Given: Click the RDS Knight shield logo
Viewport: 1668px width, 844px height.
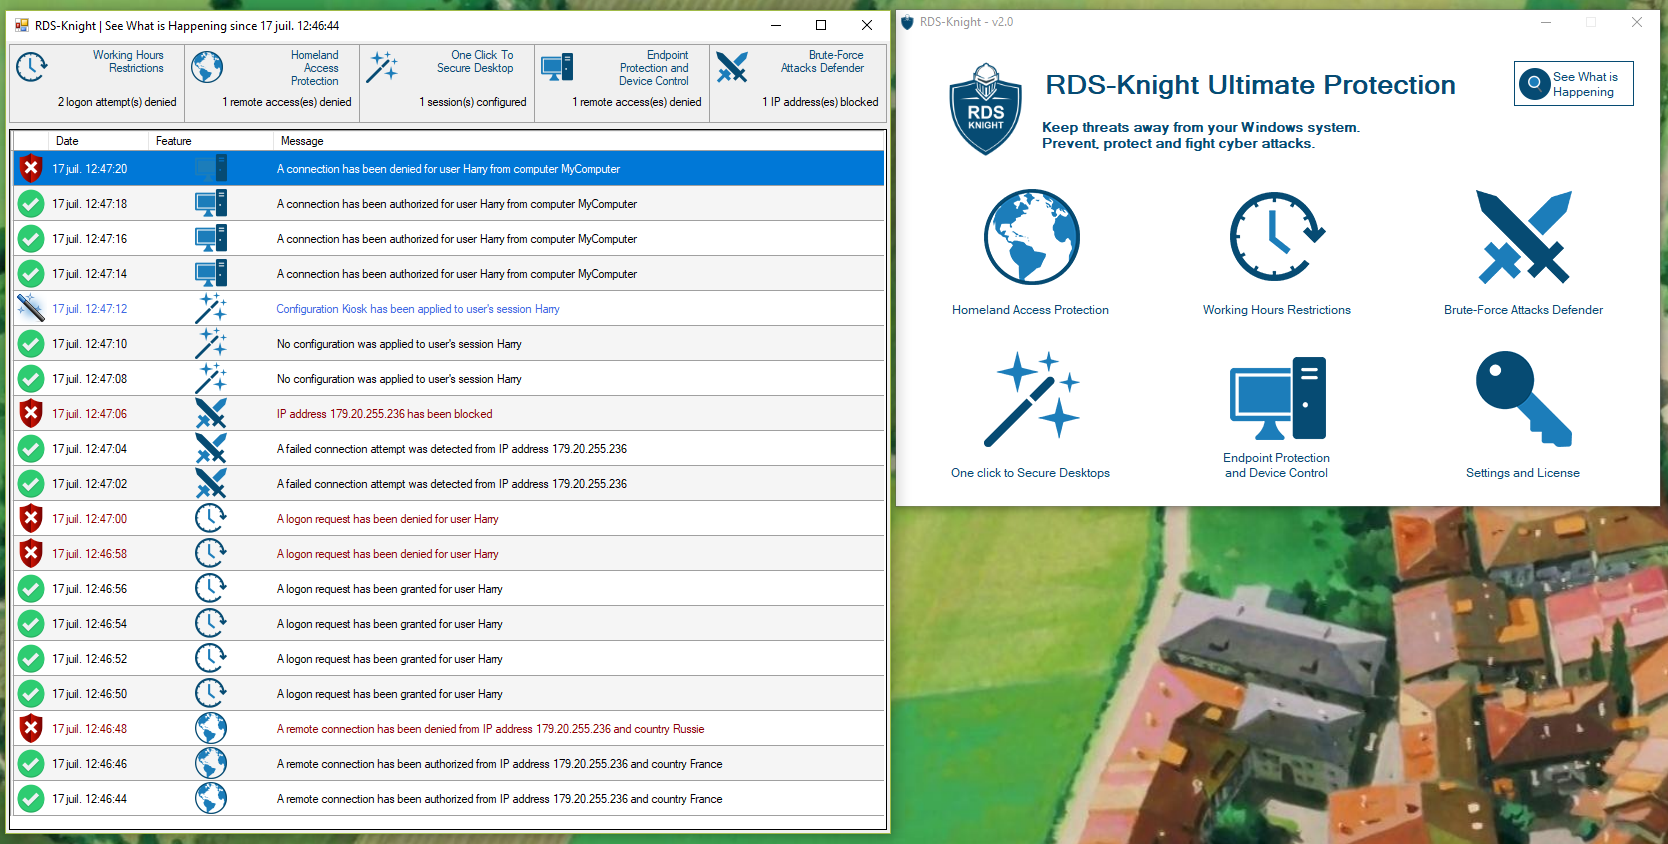Looking at the screenshot, I should tap(985, 110).
